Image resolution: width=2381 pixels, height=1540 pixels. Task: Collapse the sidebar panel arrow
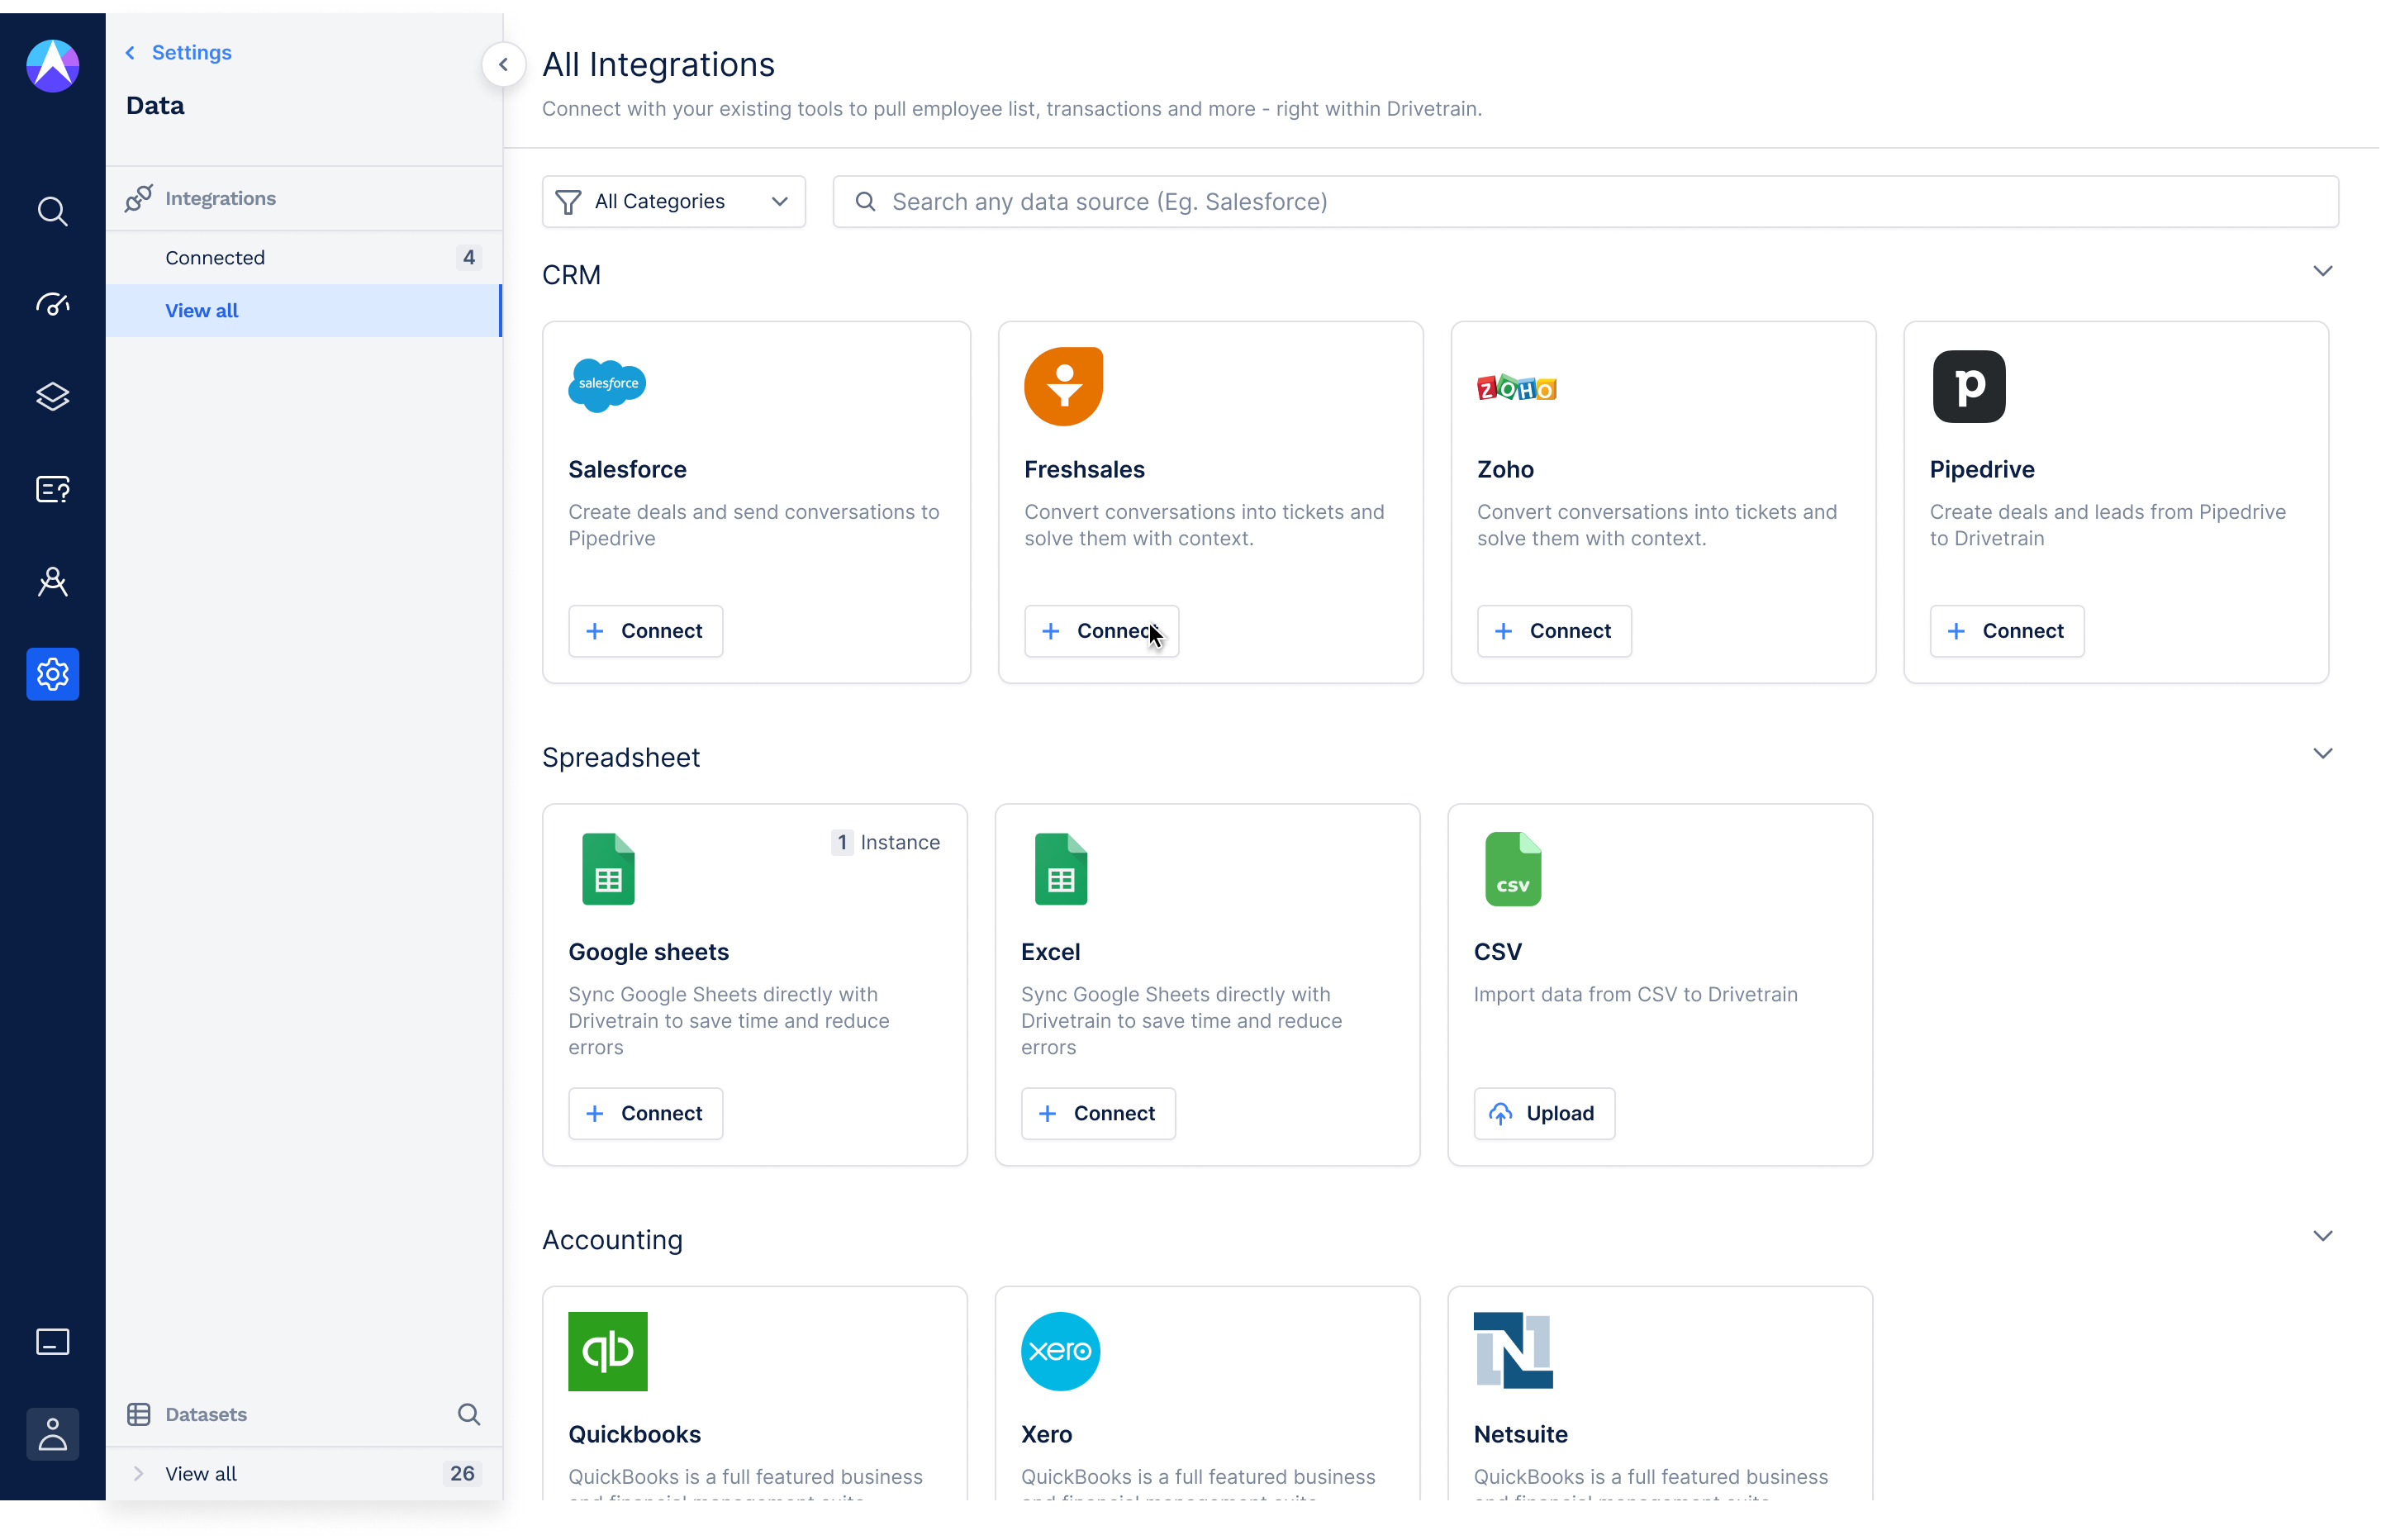pos(503,65)
